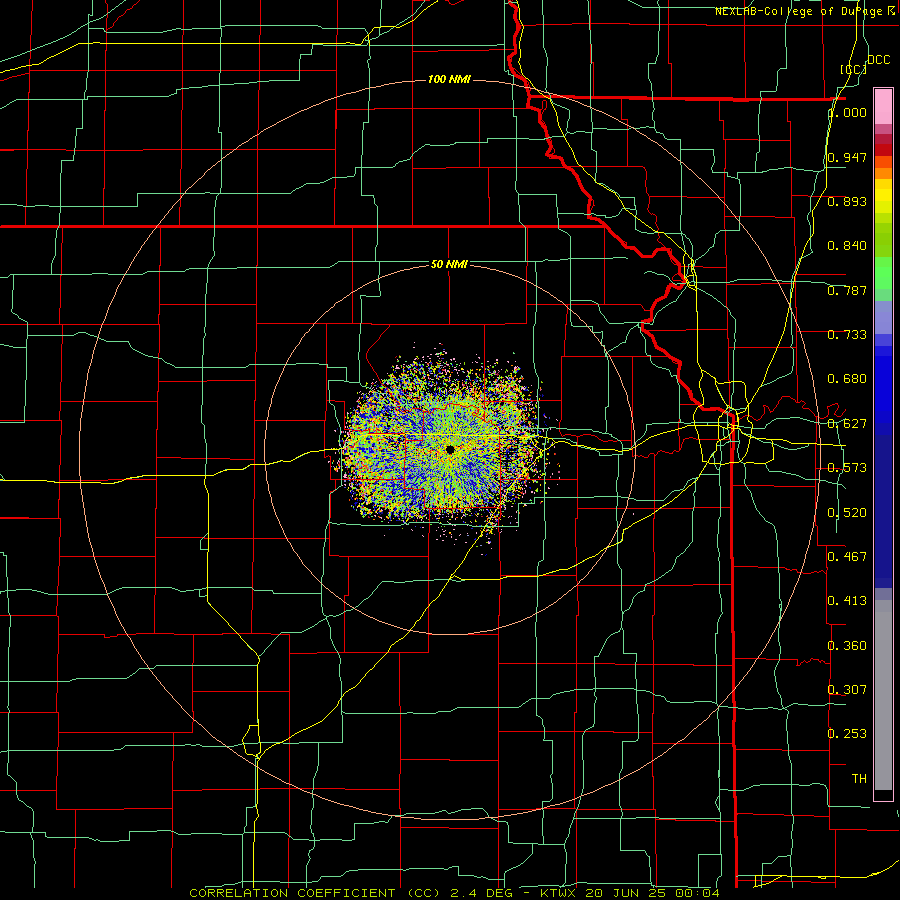The width and height of the screenshot is (900, 900).
Task: Click the 0.467 scale value
Action: (x=847, y=556)
